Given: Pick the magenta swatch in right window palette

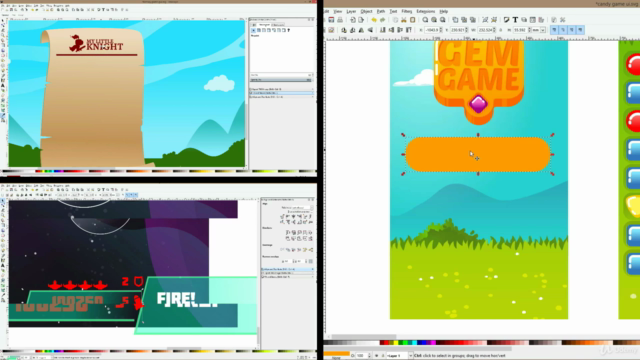Looking at the screenshot, I should 433,343.
